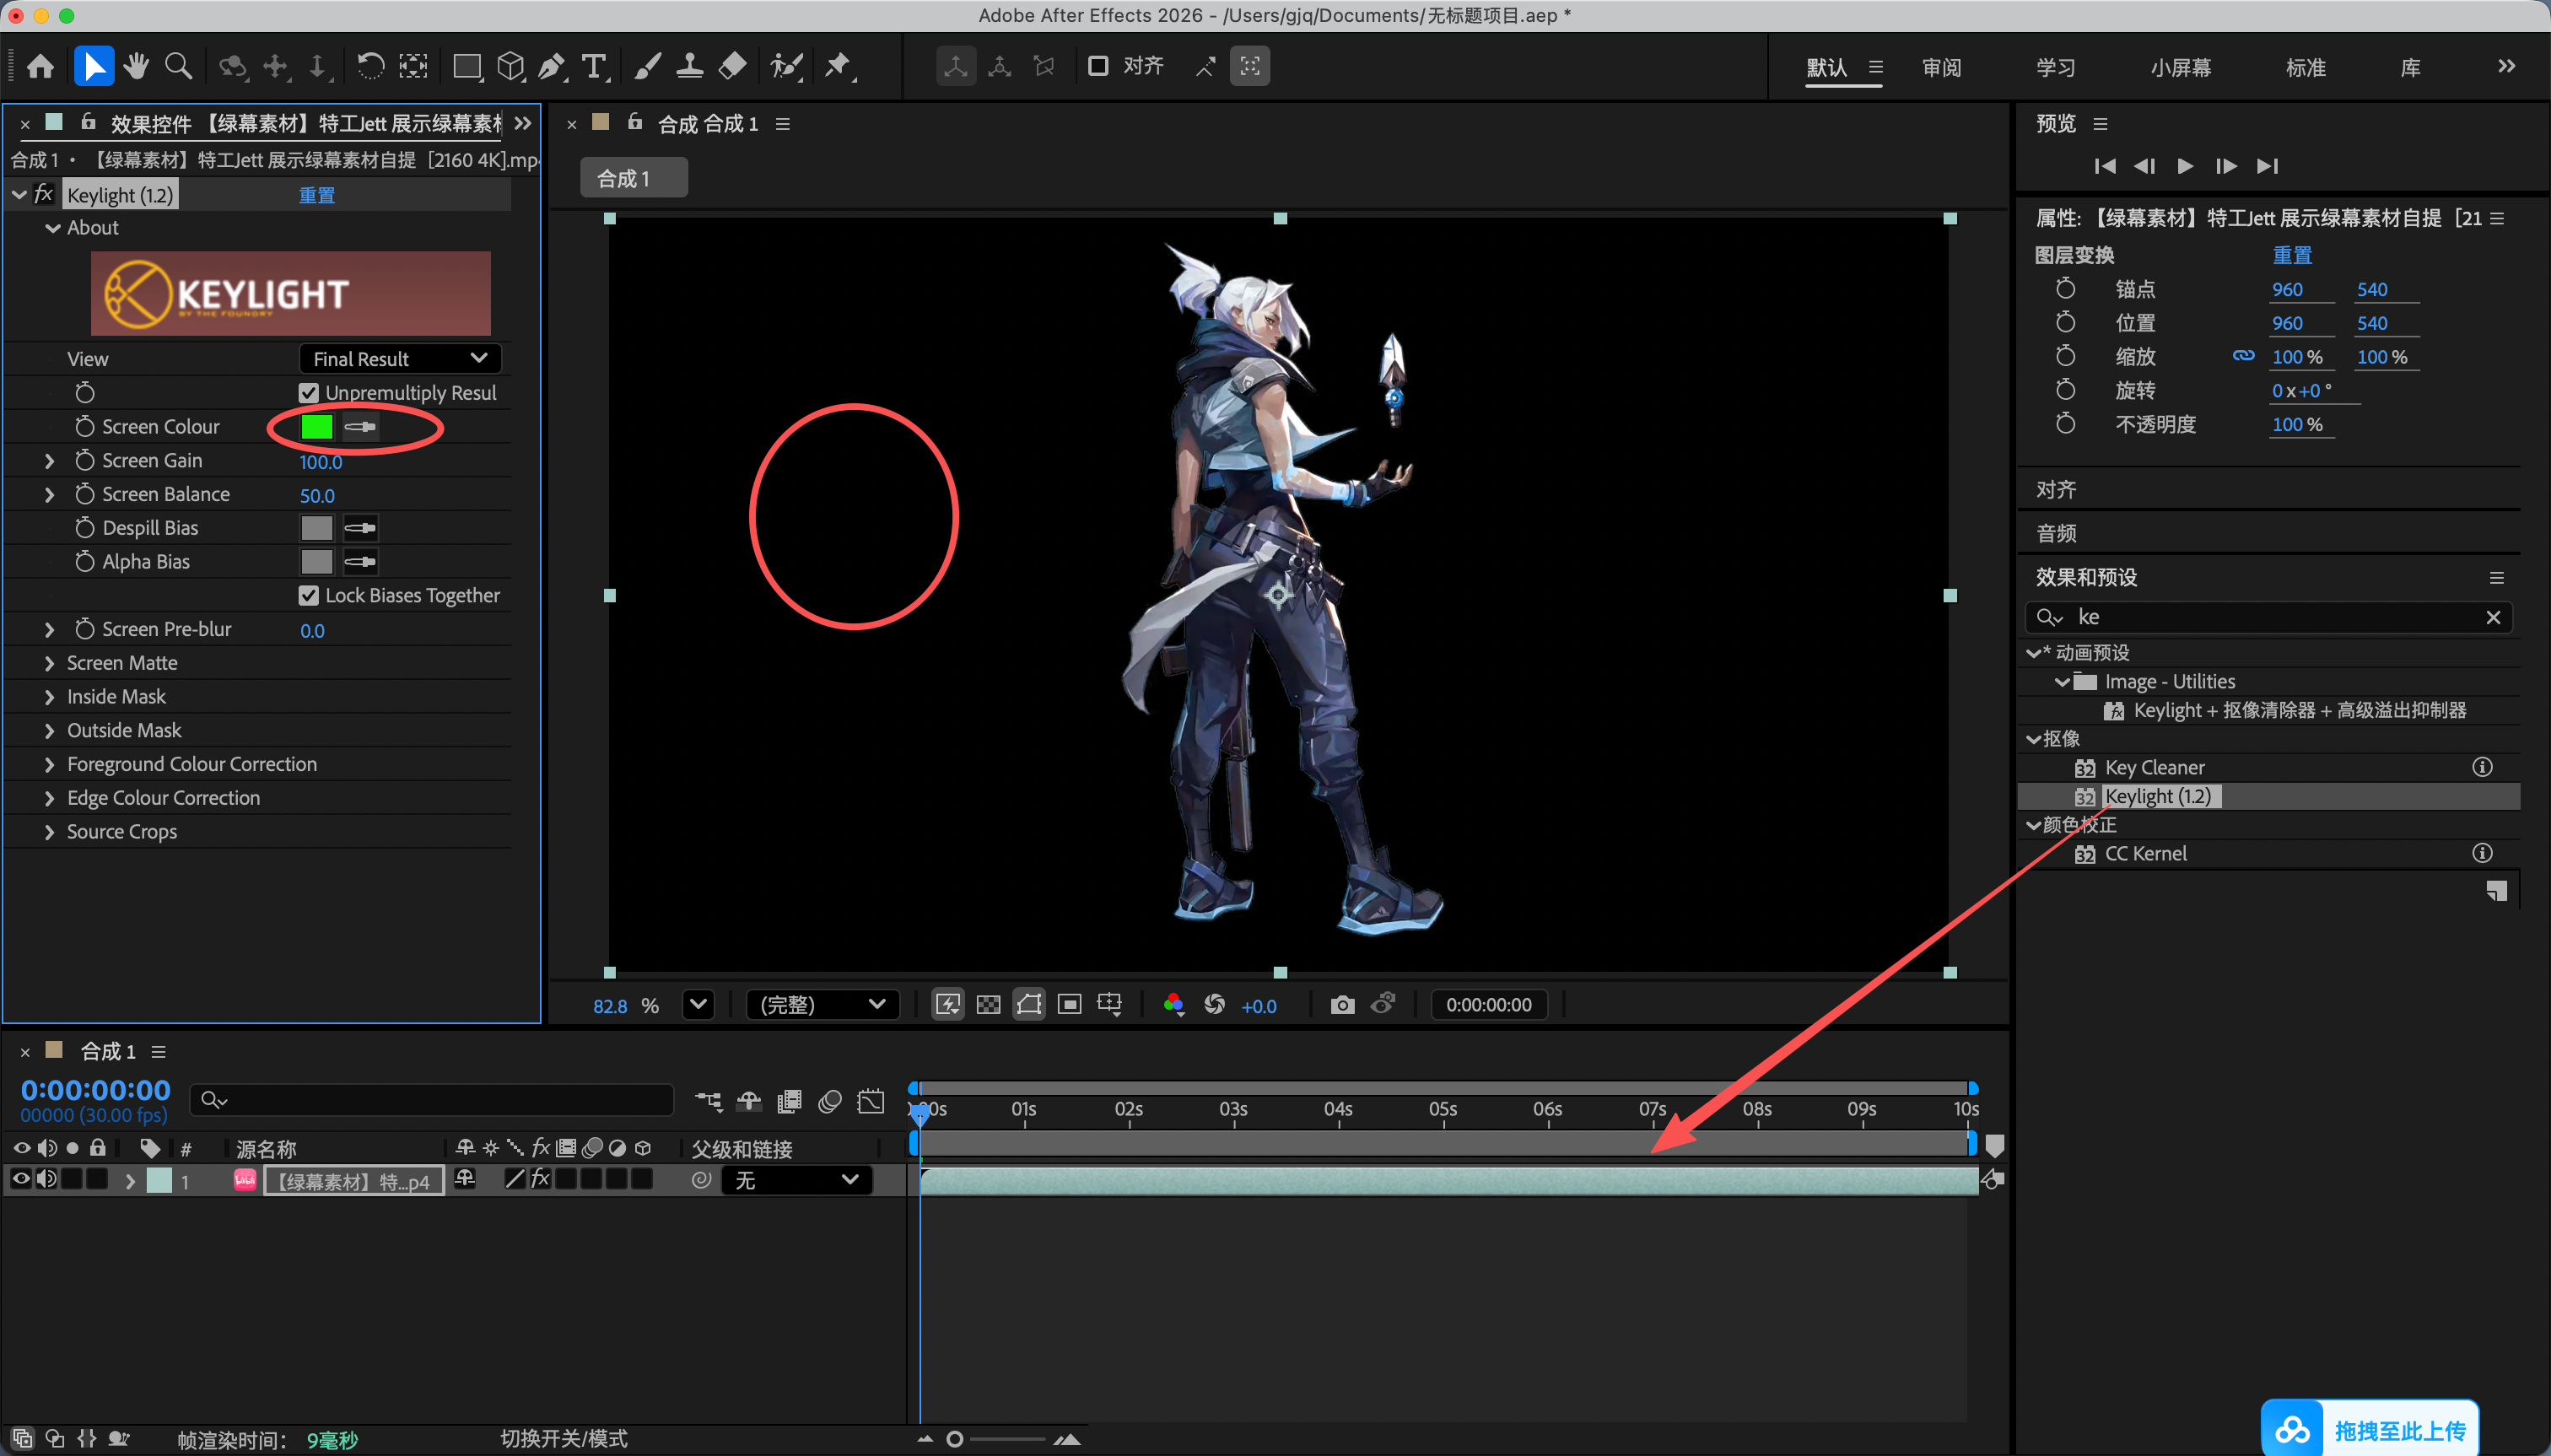This screenshot has width=2551, height=1456.
Task: Select the Pen tool
Action: point(551,67)
